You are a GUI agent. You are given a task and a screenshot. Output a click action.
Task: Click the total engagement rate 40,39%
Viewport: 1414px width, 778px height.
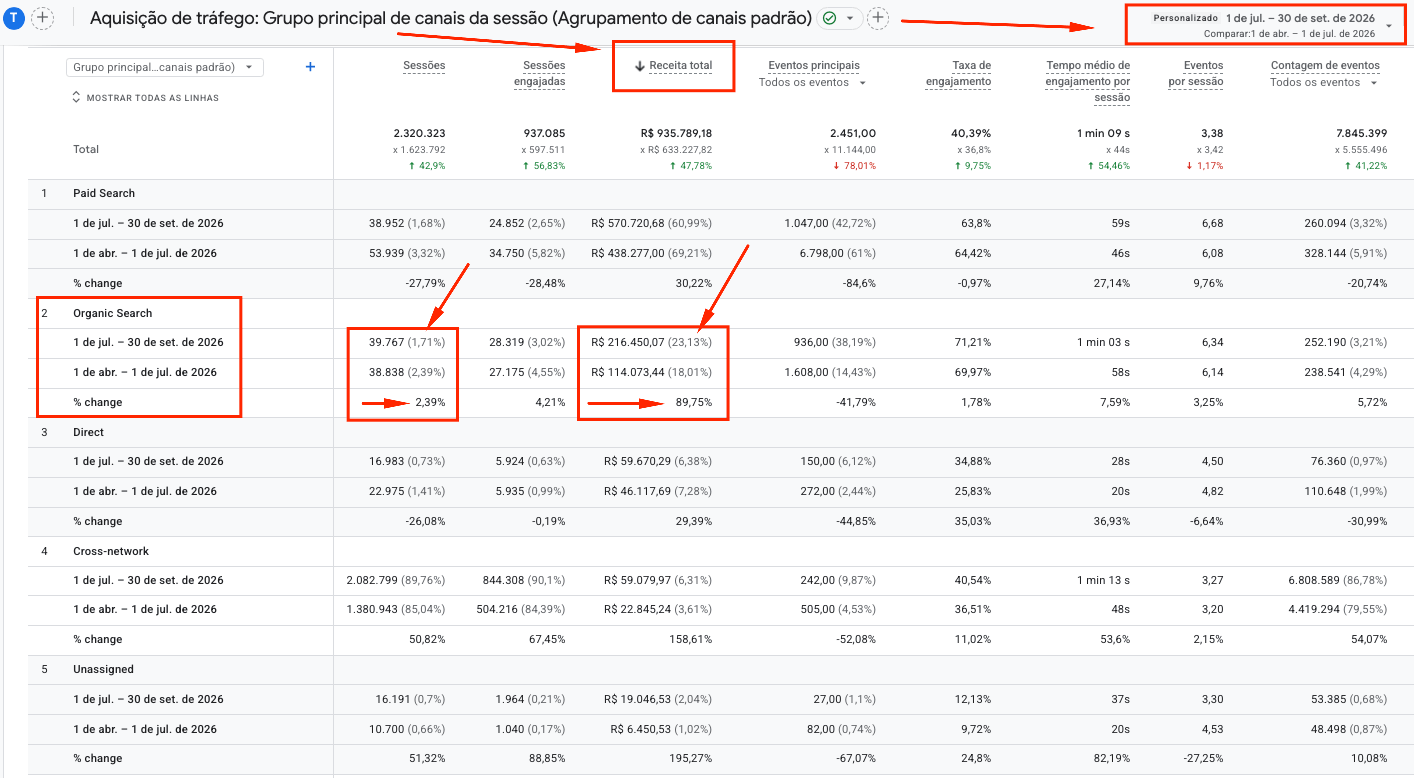pos(973,133)
